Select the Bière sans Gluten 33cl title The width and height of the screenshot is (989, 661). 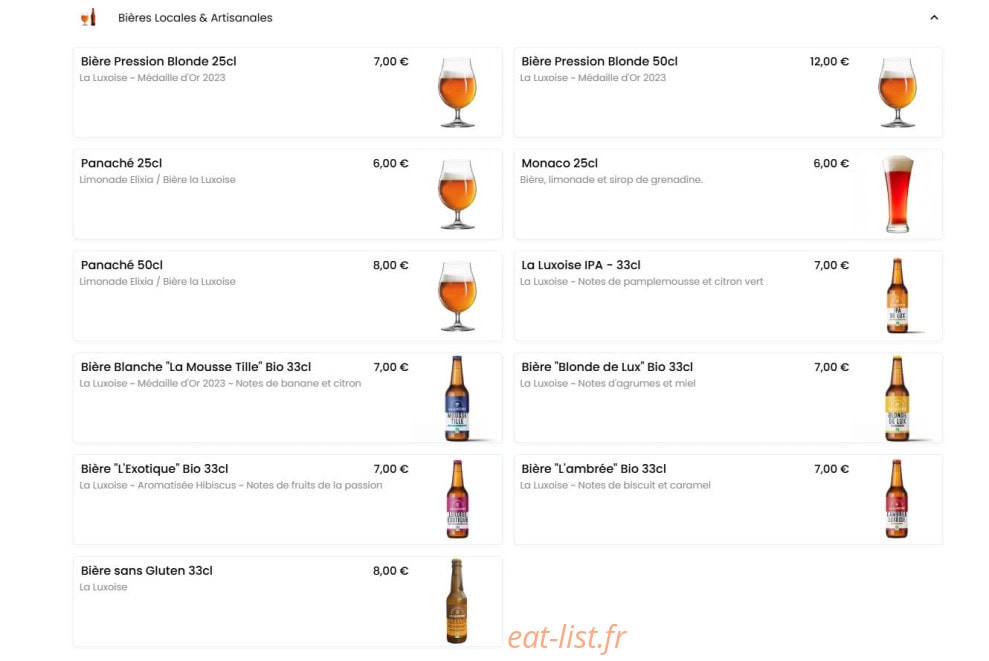(146, 571)
